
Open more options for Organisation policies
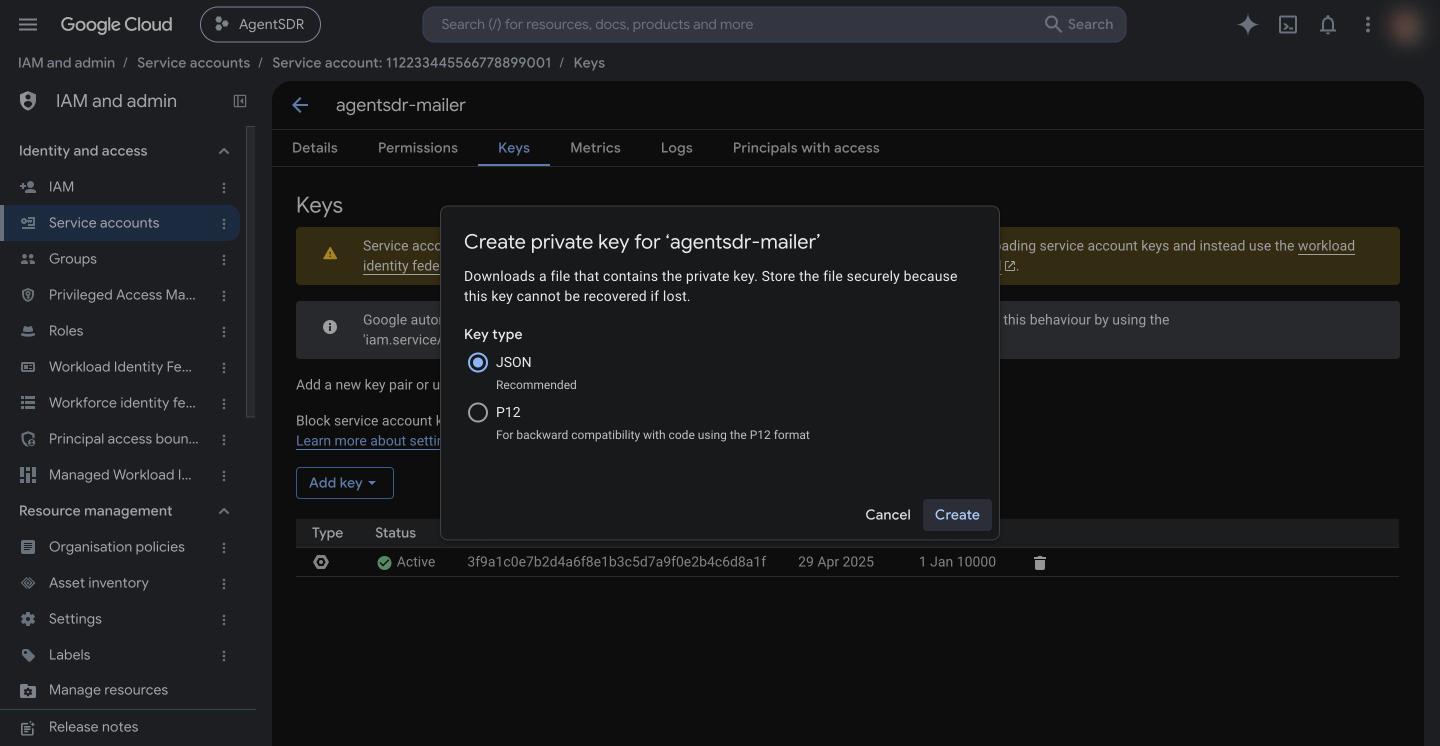point(224,547)
